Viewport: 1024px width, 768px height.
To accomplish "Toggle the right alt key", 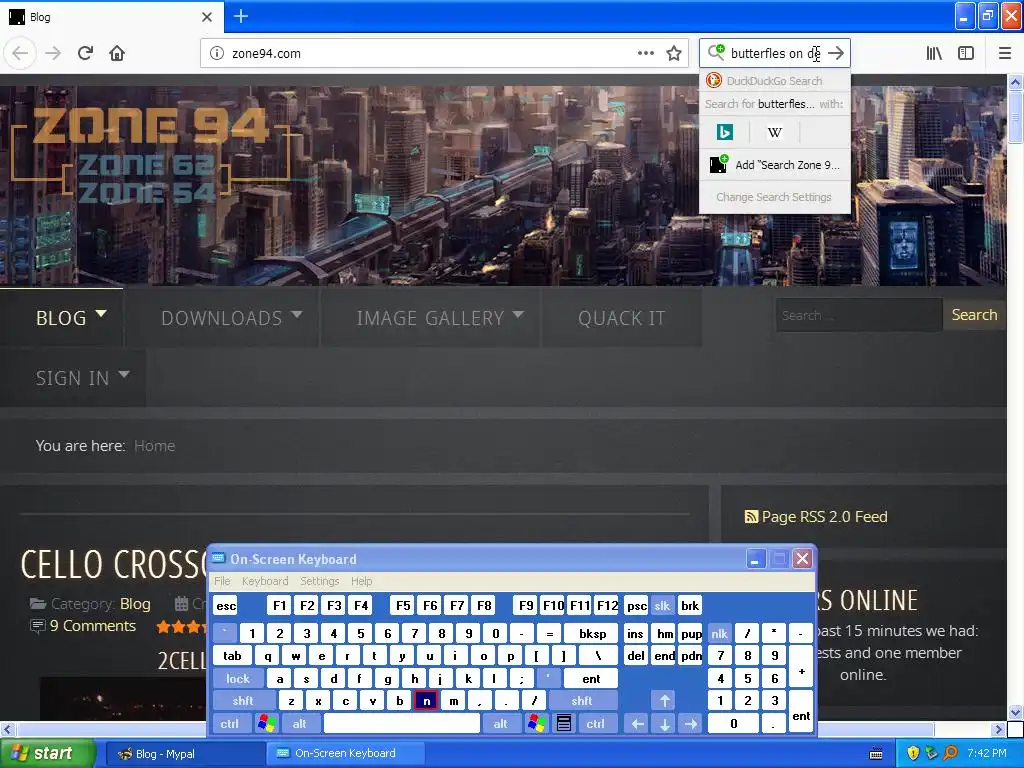I will click(500, 724).
